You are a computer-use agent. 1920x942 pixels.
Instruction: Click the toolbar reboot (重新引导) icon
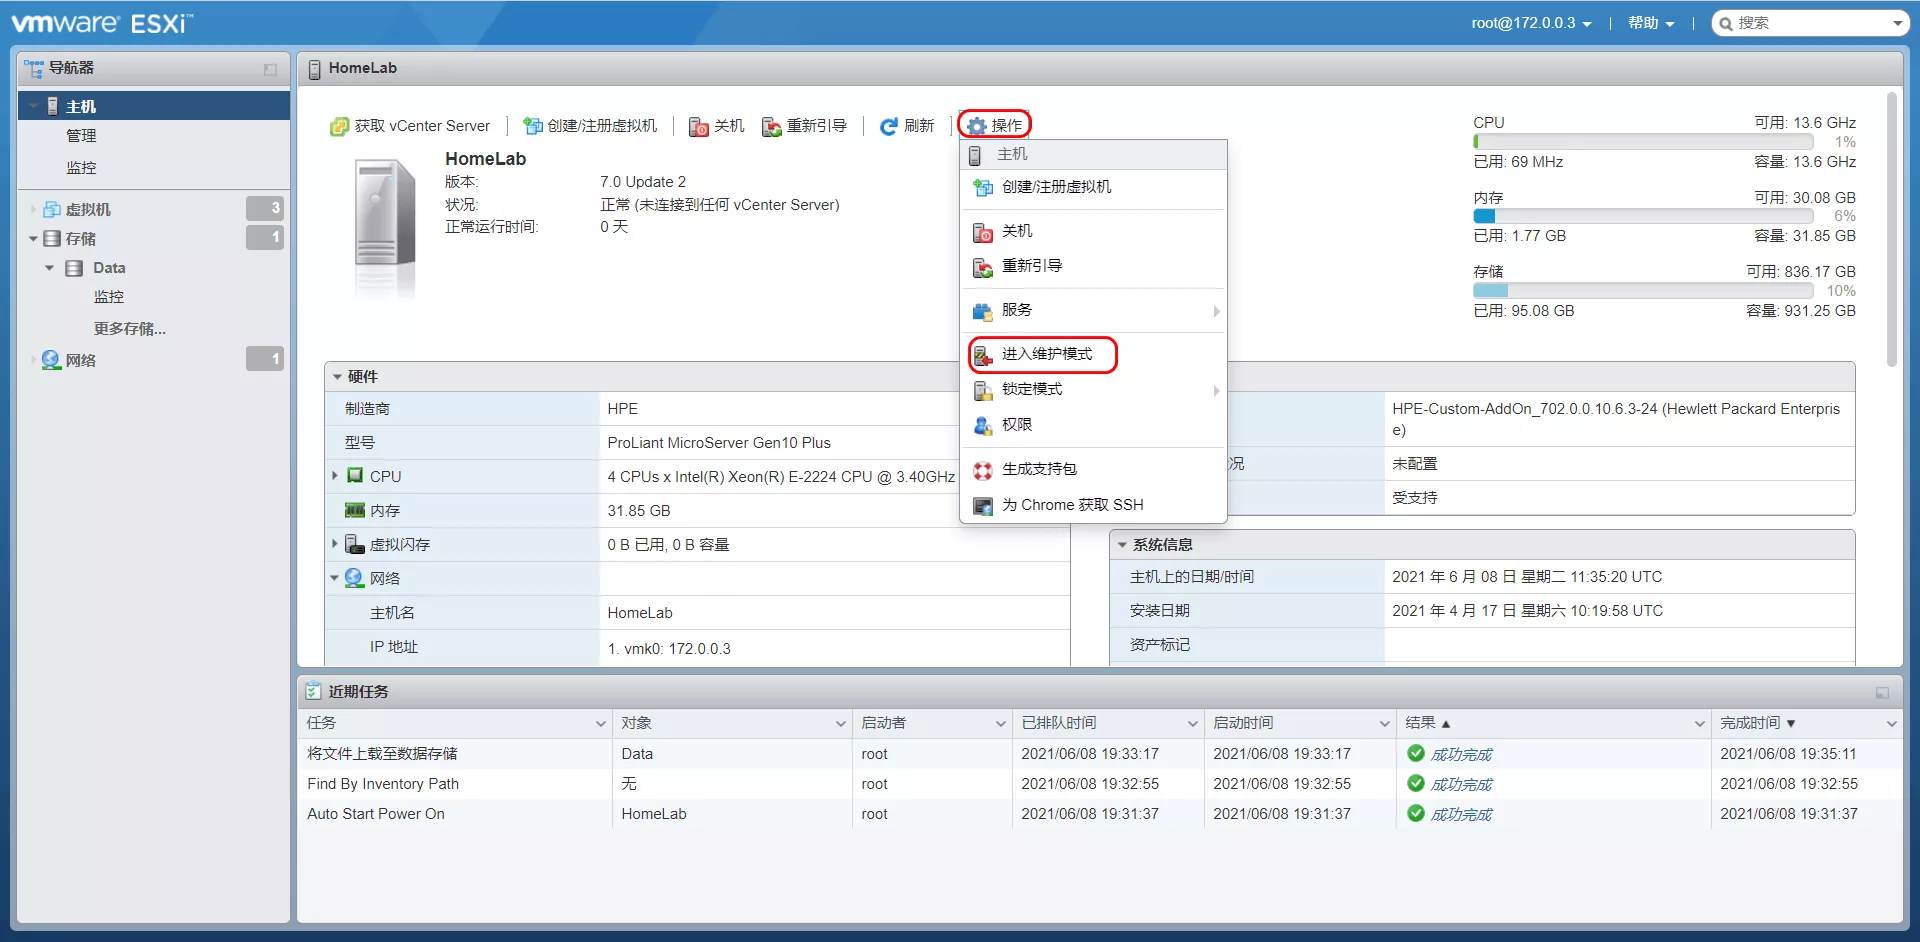pos(771,126)
